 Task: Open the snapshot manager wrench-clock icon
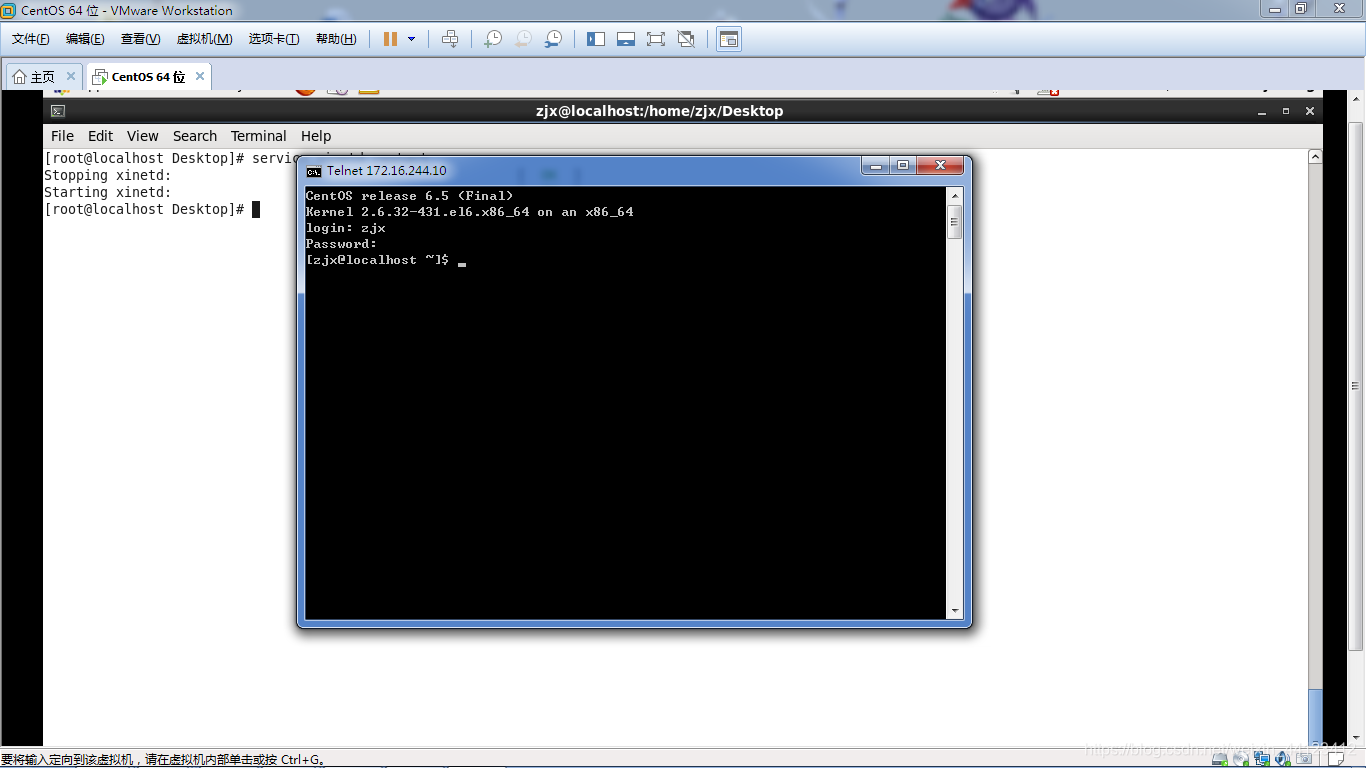coord(553,39)
